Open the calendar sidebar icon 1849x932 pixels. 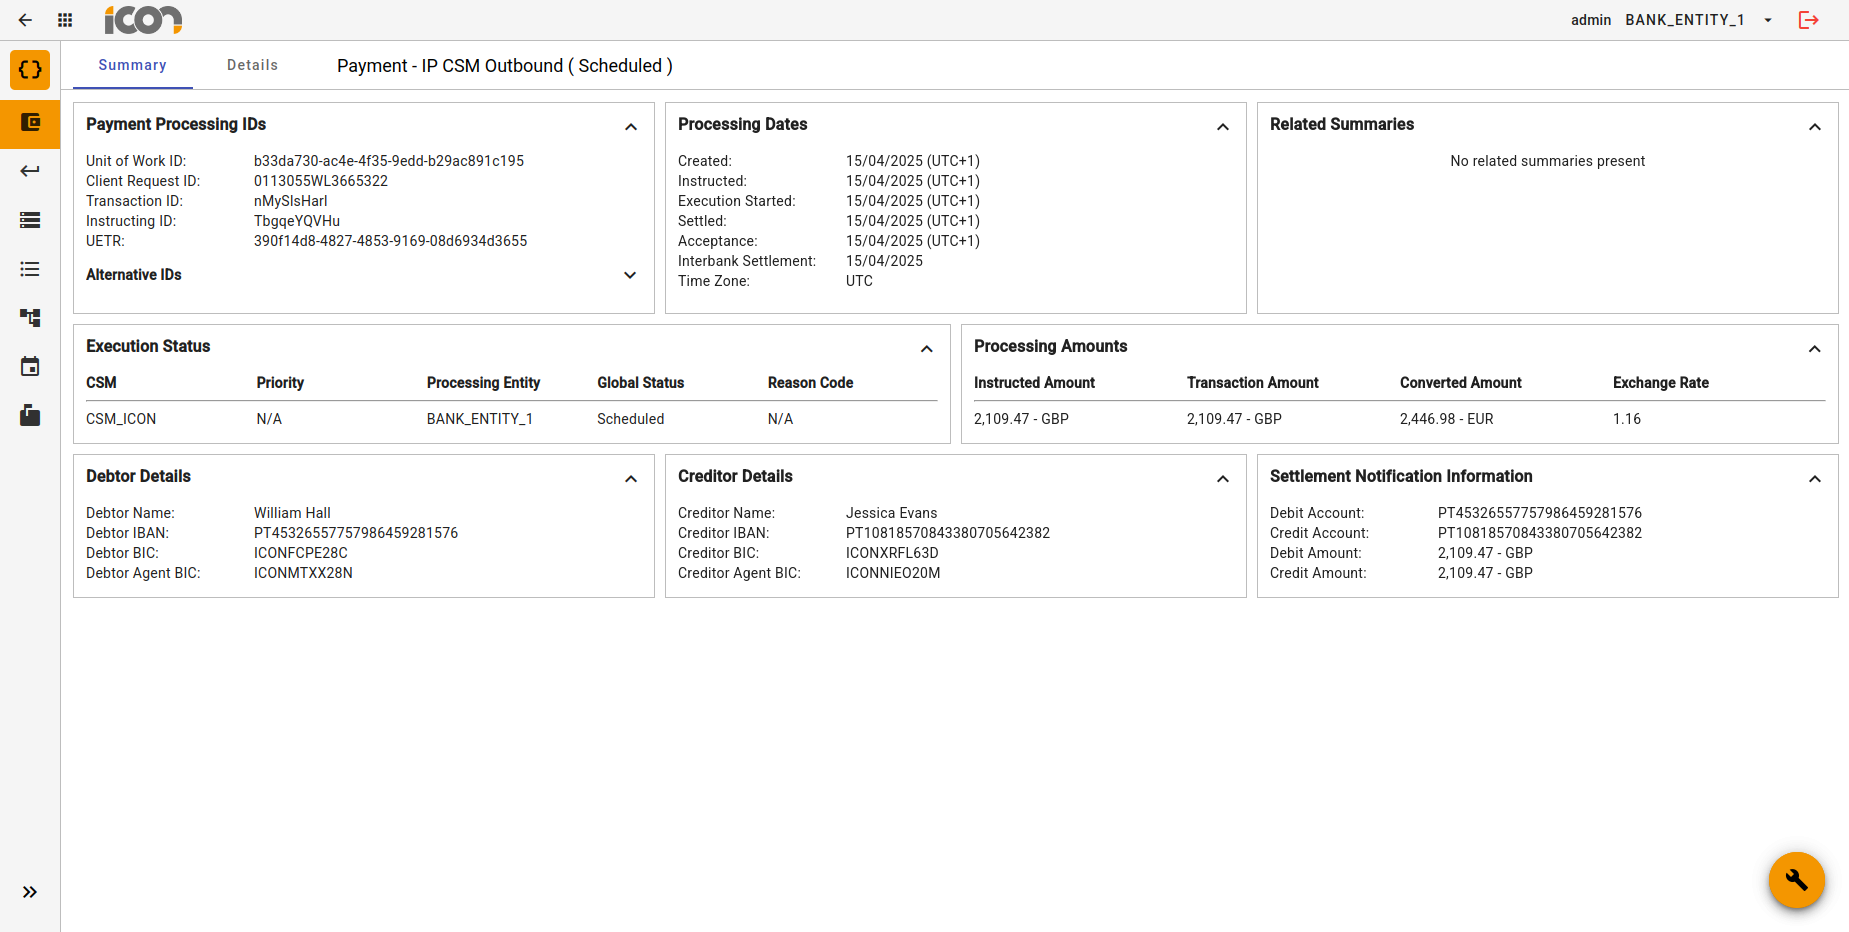[30, 367]
